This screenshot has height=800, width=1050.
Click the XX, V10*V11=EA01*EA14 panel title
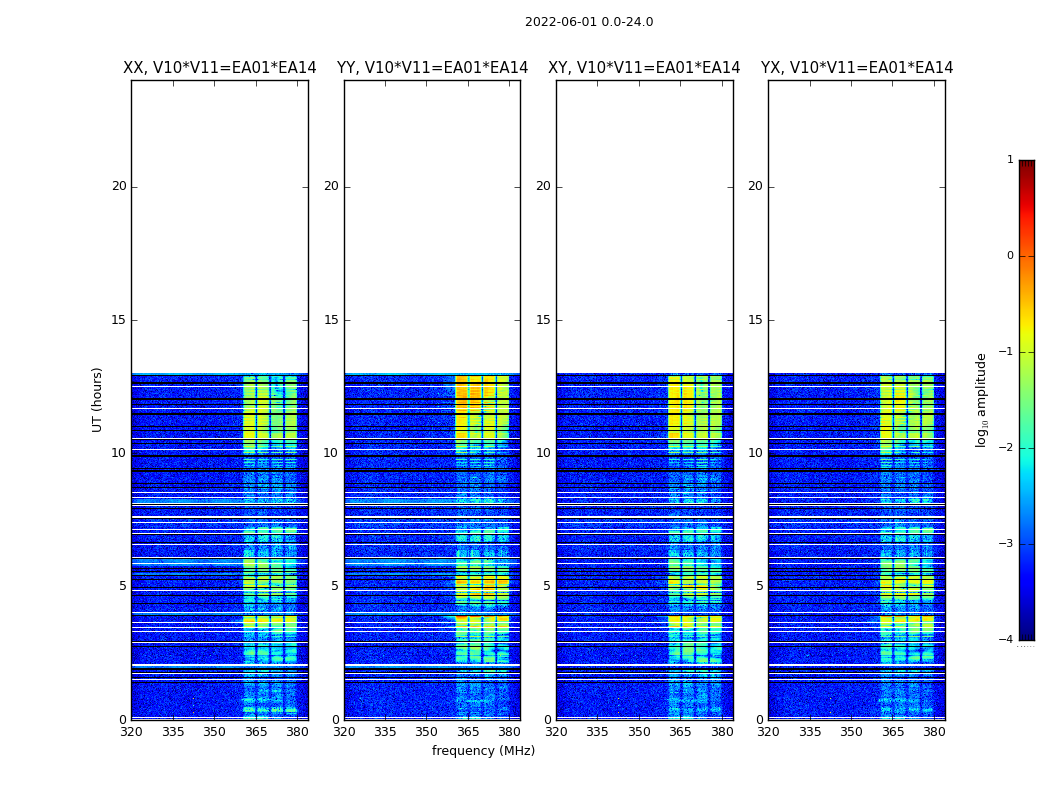pos(220,68)
